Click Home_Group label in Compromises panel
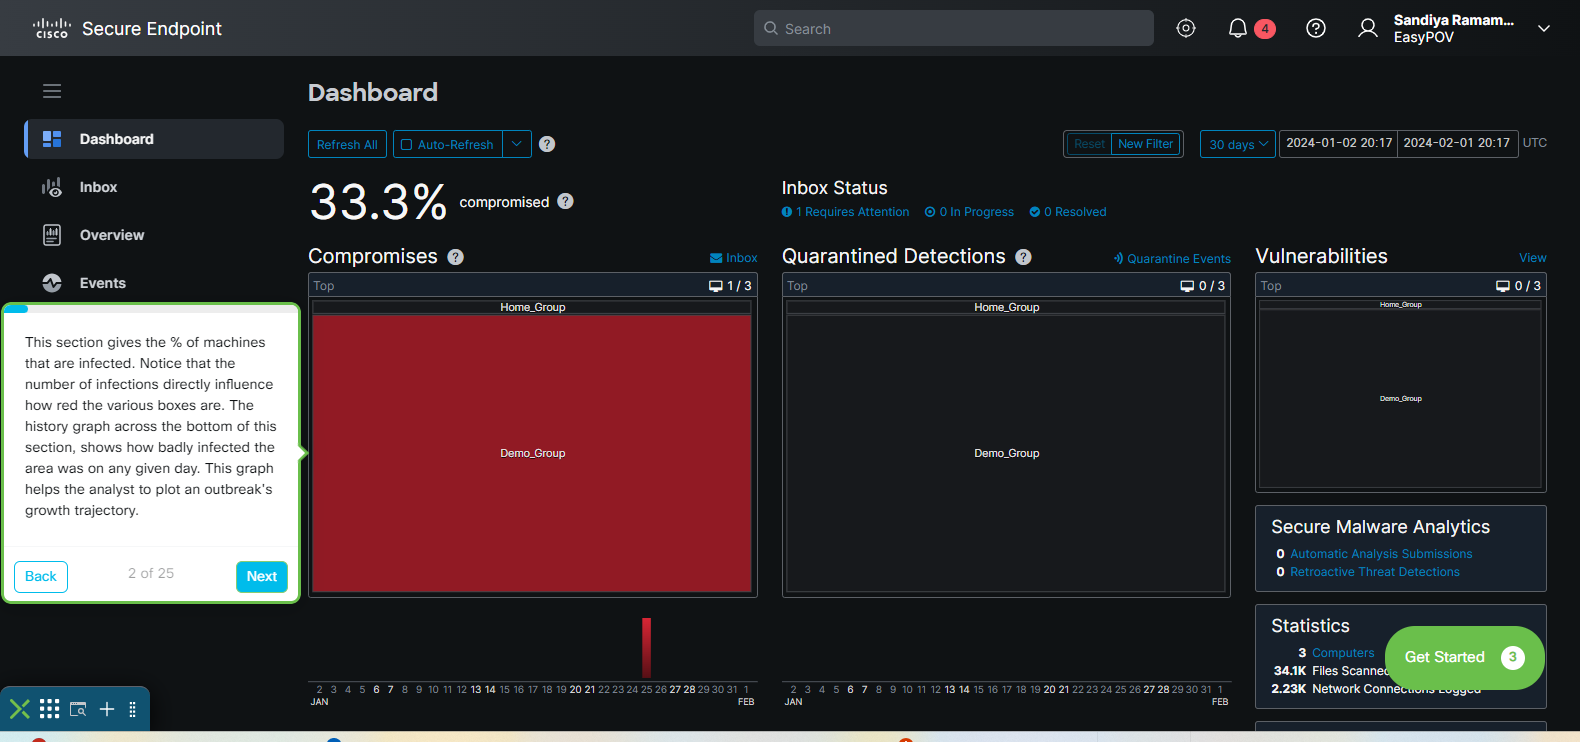Screen dimensions: 1580x742 (533, 307)
